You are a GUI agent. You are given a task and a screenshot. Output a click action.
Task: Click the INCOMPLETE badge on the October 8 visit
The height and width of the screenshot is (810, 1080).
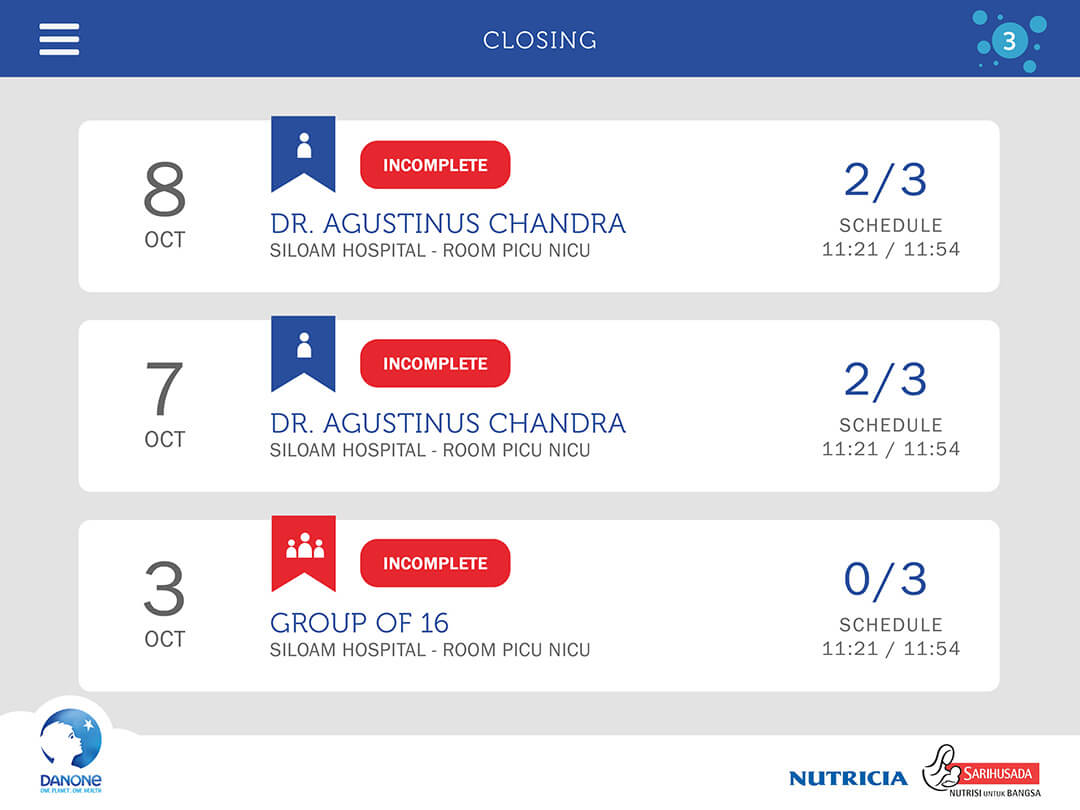coord(435,164)
